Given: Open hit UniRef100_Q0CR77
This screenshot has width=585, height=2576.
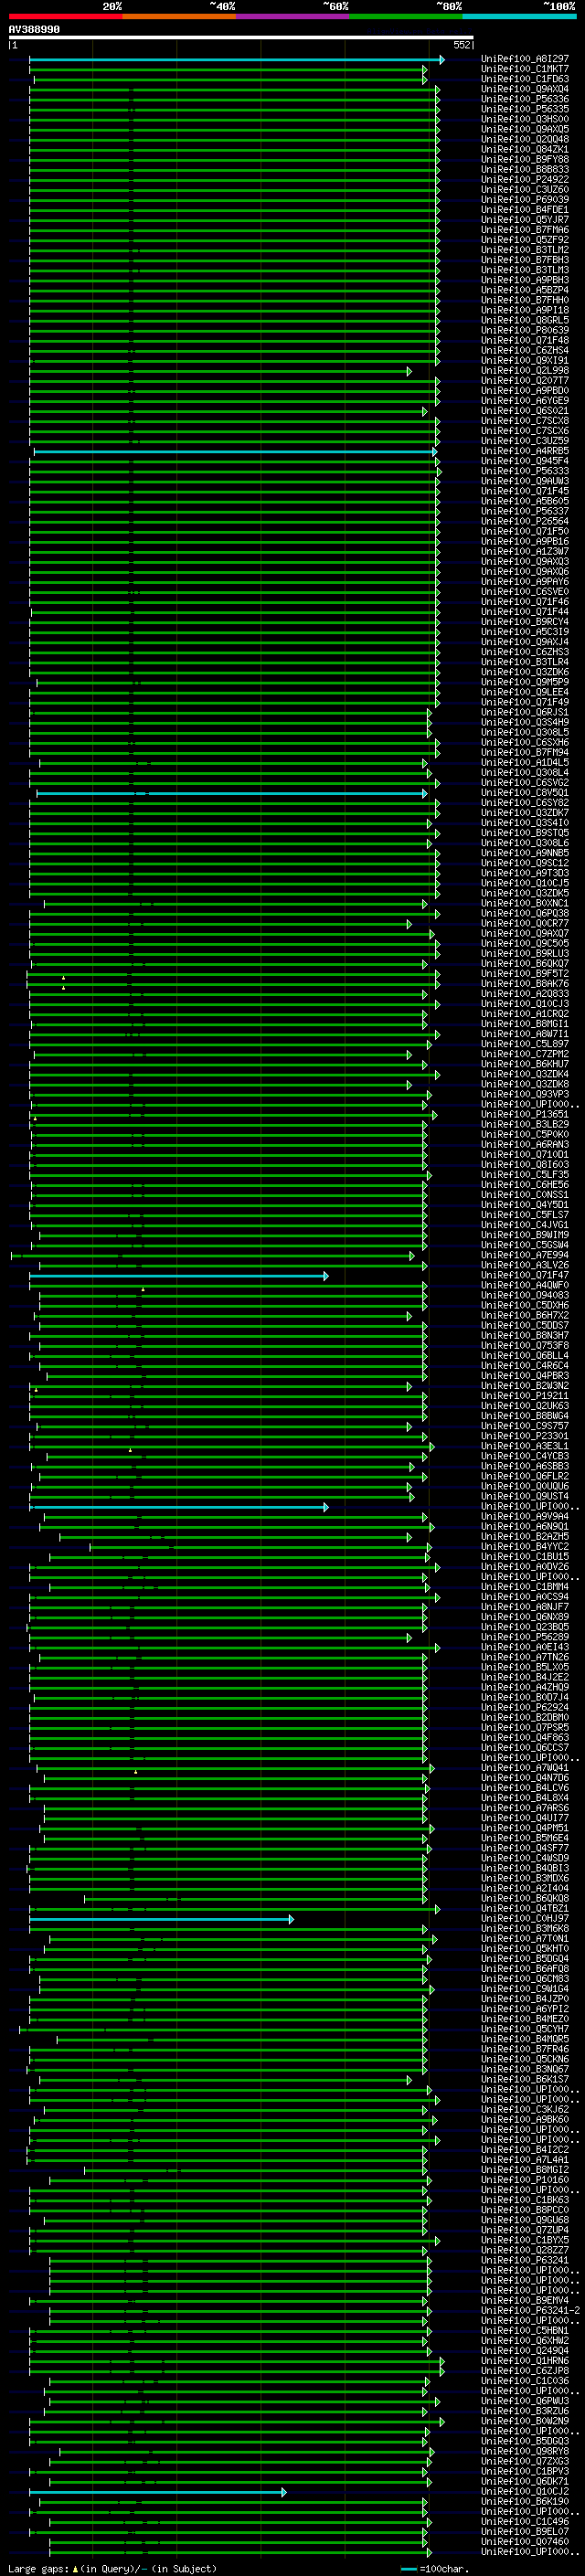Looking at the screenshot, I should tap(525, 923).
